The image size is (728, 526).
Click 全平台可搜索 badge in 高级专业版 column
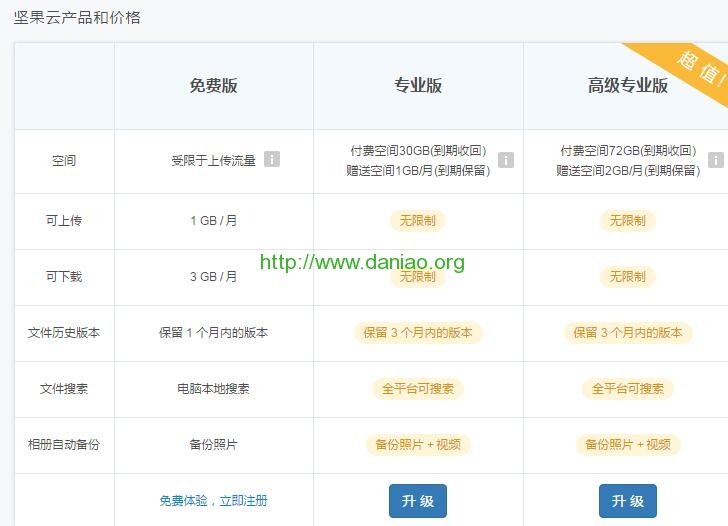(x=628, y=389)
